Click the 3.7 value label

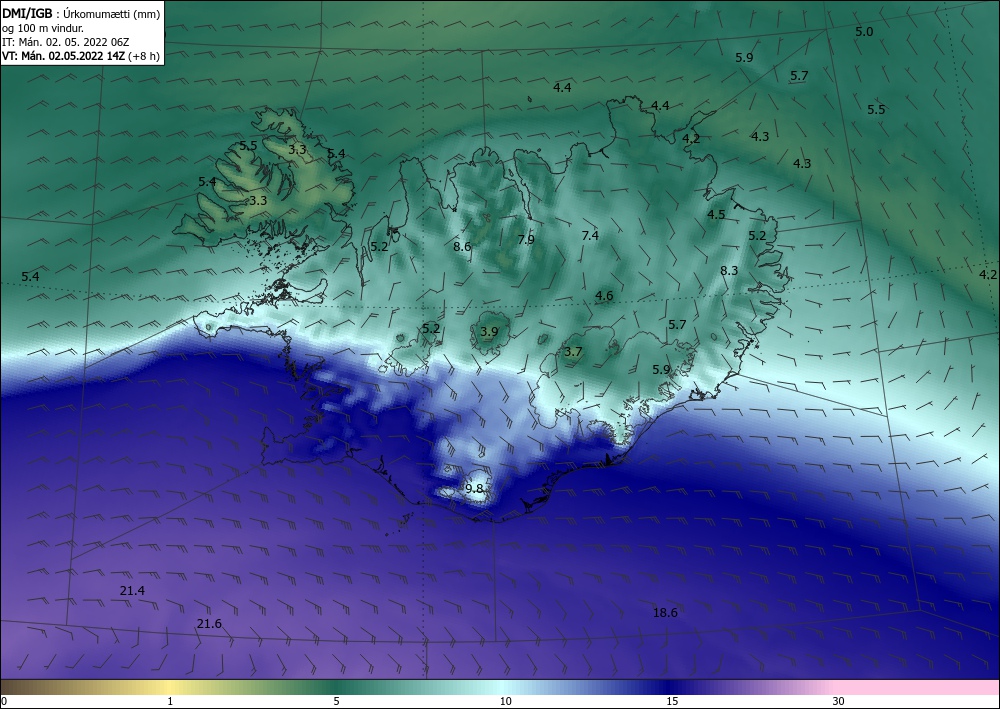573,351
